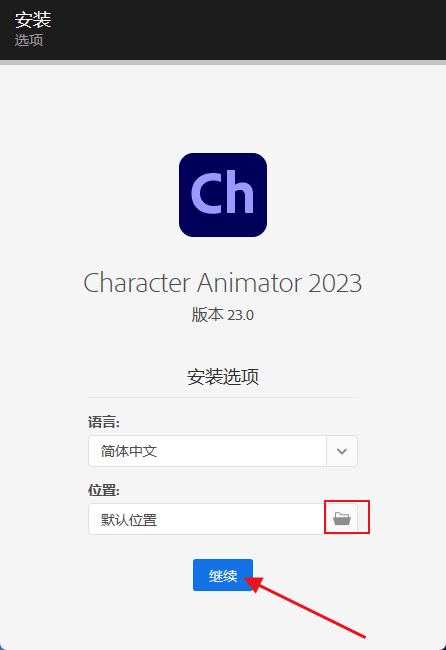Click the divider line under 安装选项
This screenshot has height=650, width=446.
tap(223, 397)
